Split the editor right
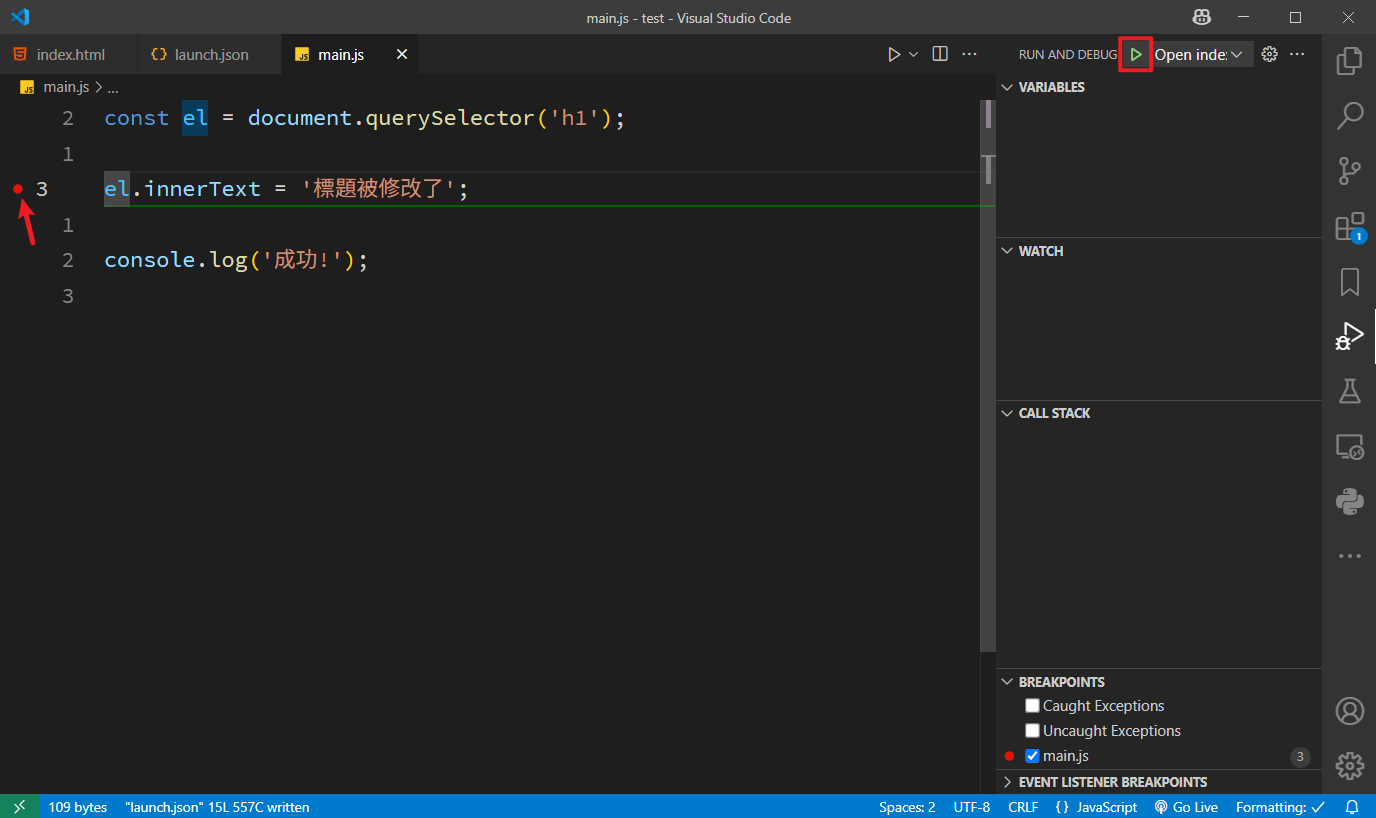This screenshot has width=1376, height=818. (x=940, y=54)
